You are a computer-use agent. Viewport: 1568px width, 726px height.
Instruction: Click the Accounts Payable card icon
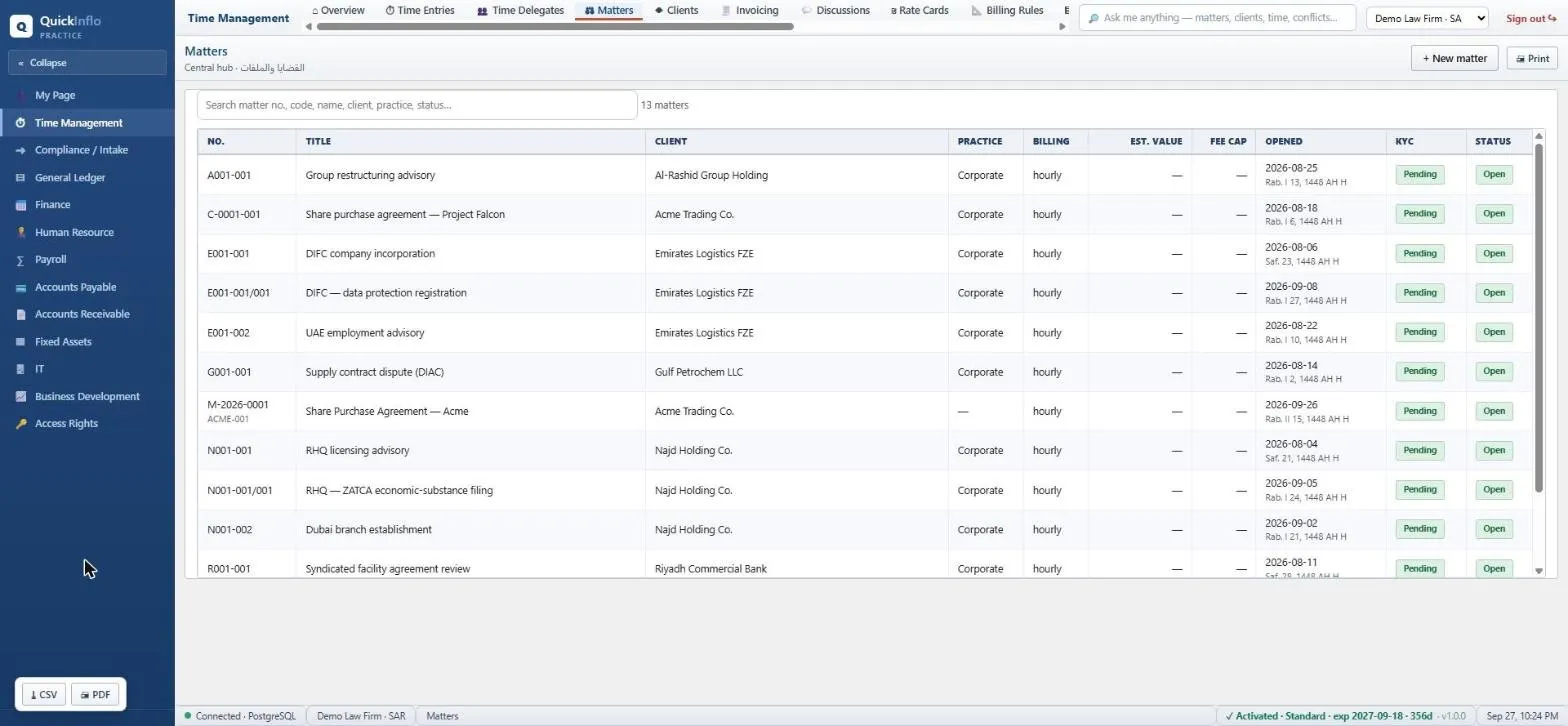coord(21,287)
